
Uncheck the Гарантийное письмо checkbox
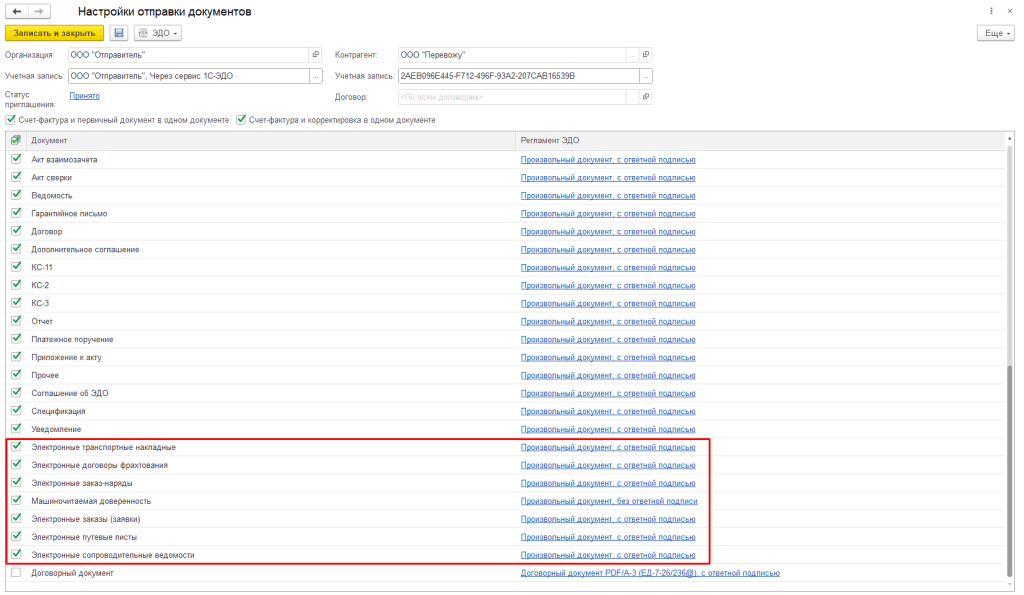pyautogui.click(x=16, y=213)
